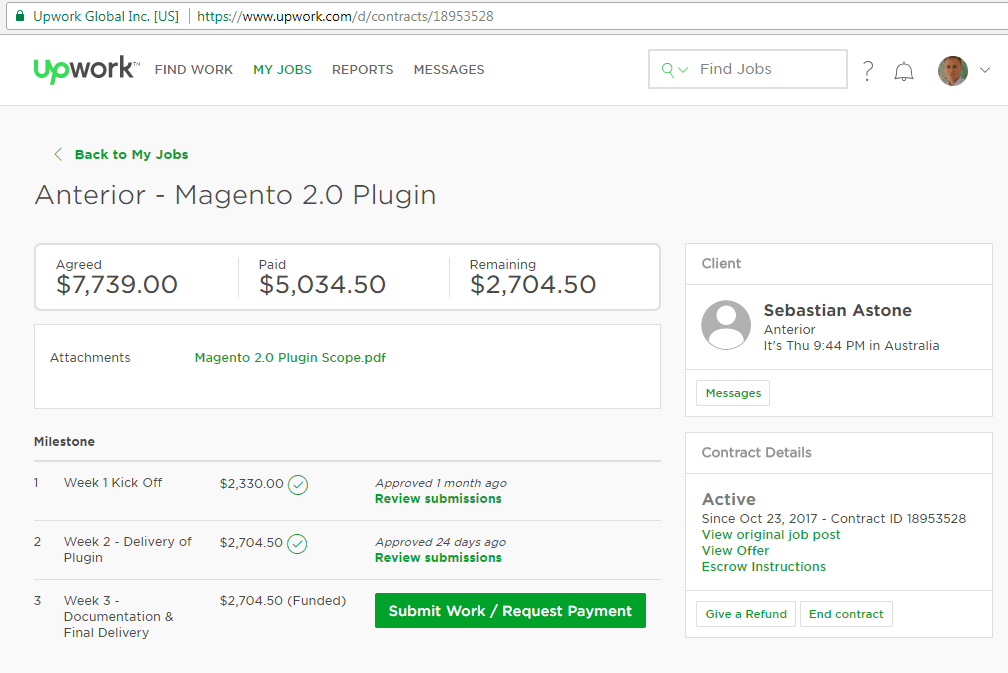Viewport: 1008px width, 673px height.
Task: Open the search type dropdown
Action: (x=675, y=70)
